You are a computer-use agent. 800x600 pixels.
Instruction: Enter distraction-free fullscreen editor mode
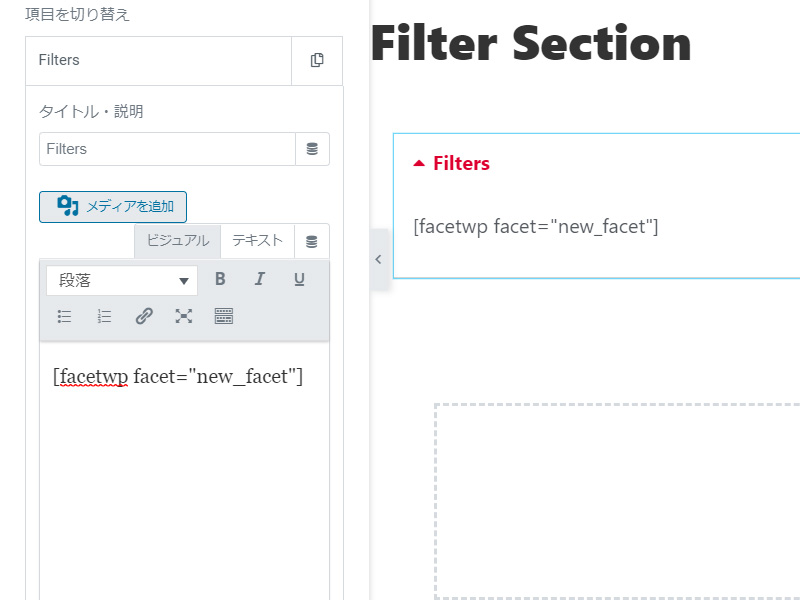coord(184,316)
